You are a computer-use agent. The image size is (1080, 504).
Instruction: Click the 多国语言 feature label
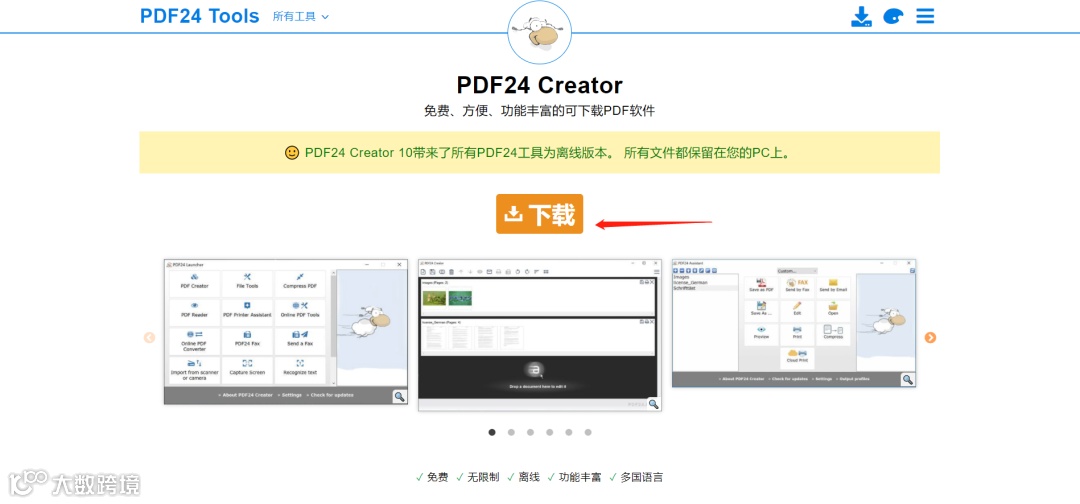click(x=642, y=477)
